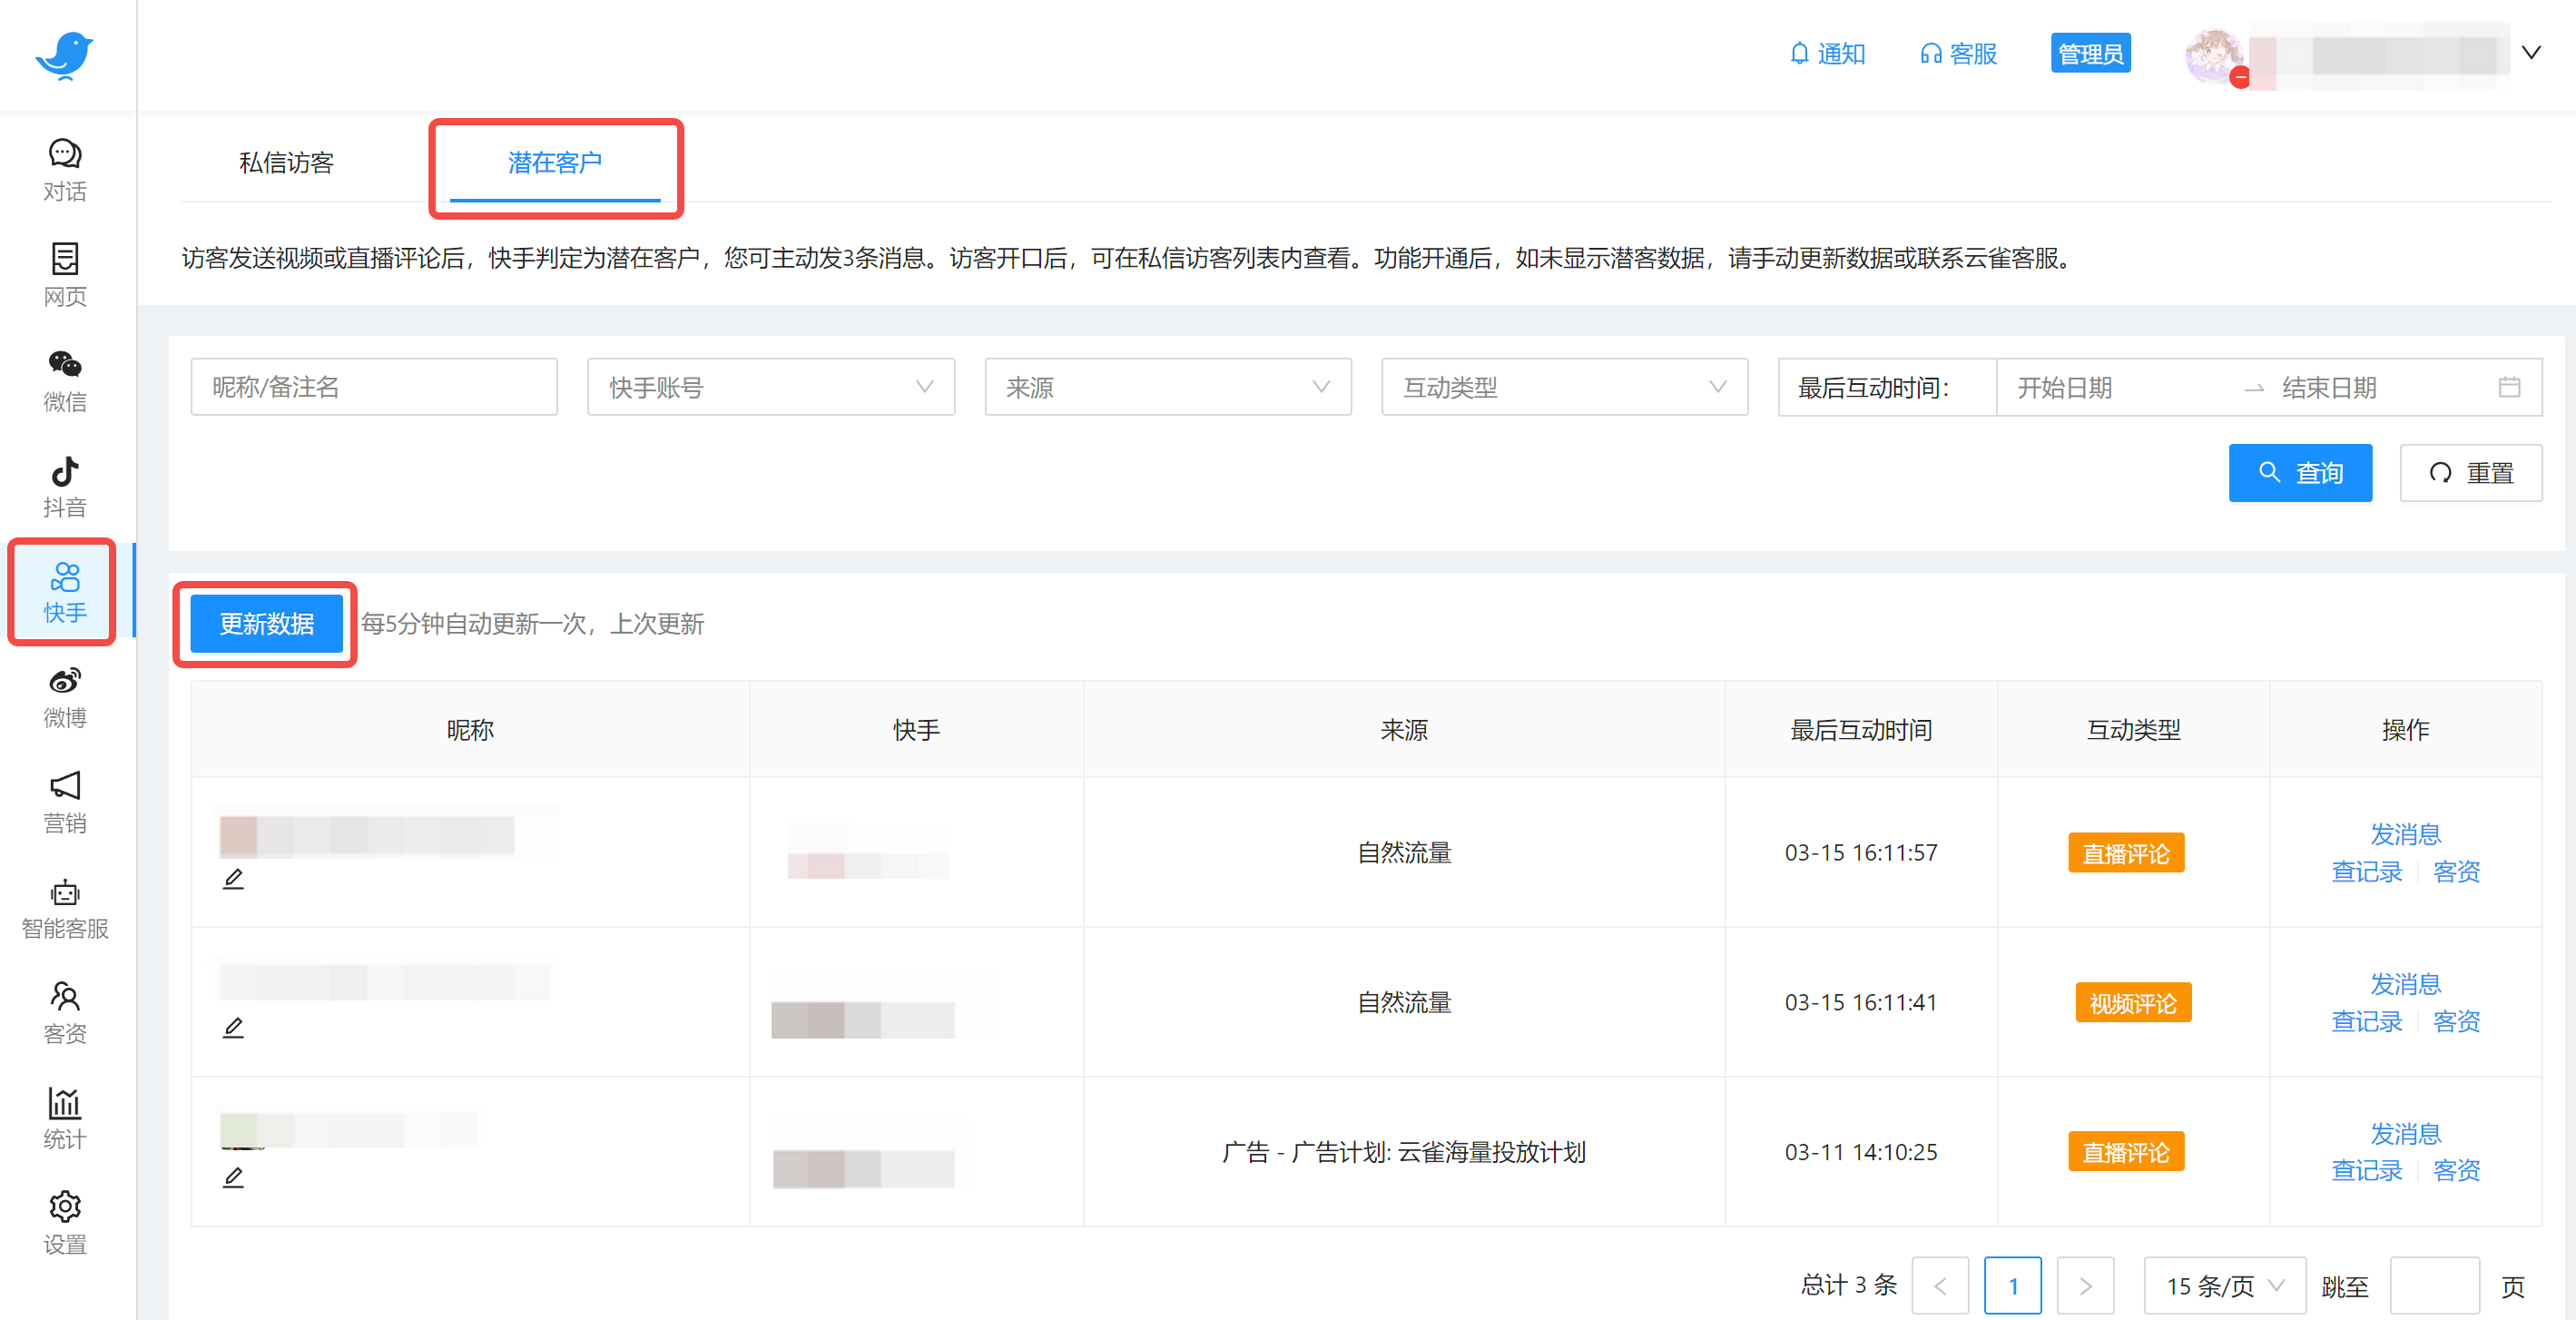
Task: Click the 昵称/备注名 input field
Action: [x=374, y=387]
